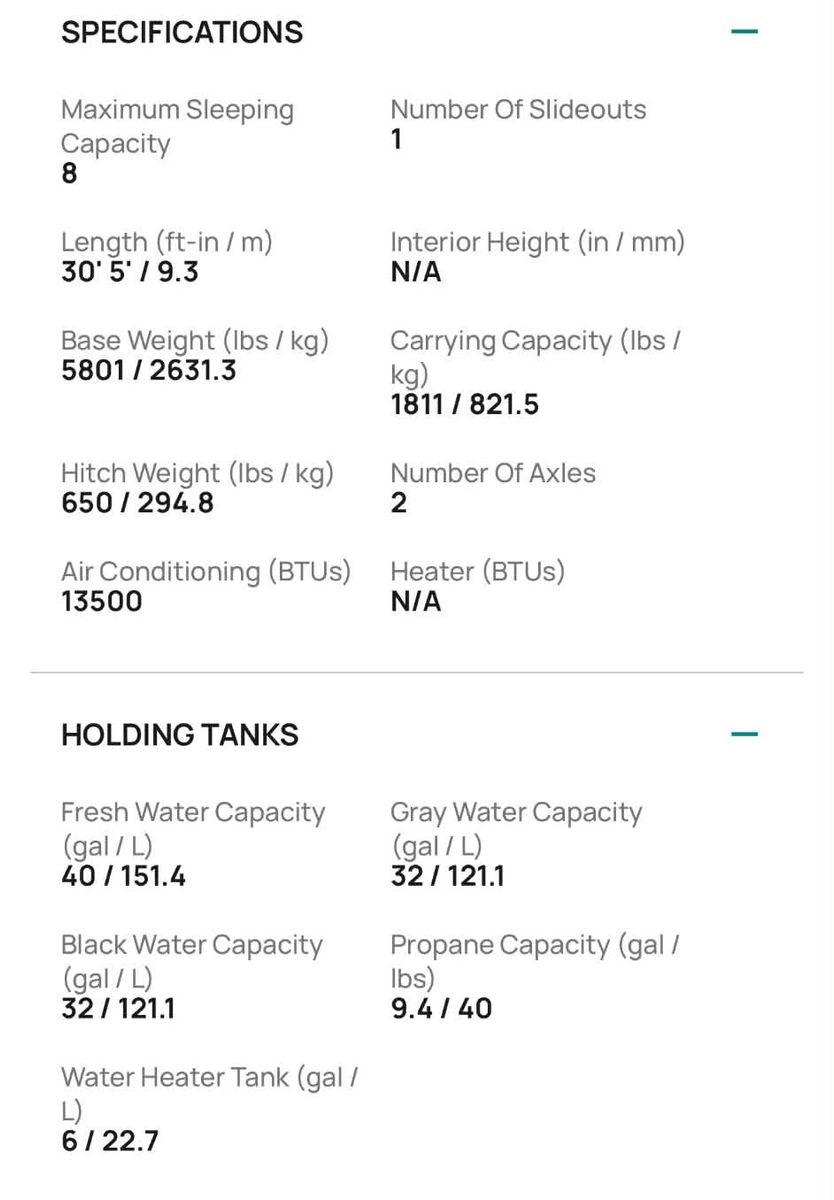Click Propane Capacity value 9.4 / 40
834x1200 pixels.
(441, 1008)
